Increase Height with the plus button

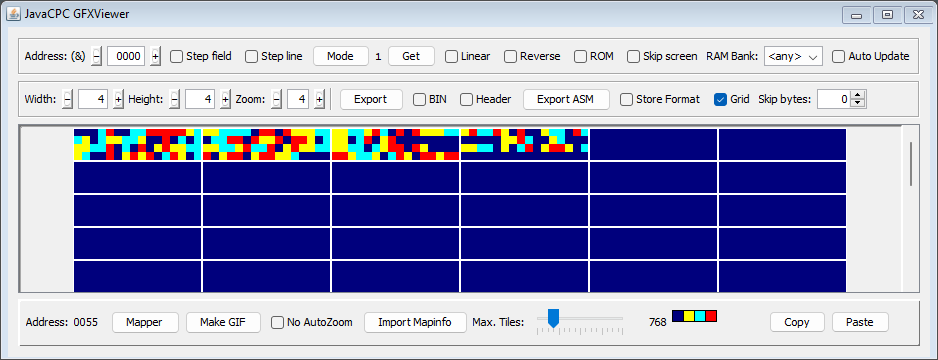(226, 99)
